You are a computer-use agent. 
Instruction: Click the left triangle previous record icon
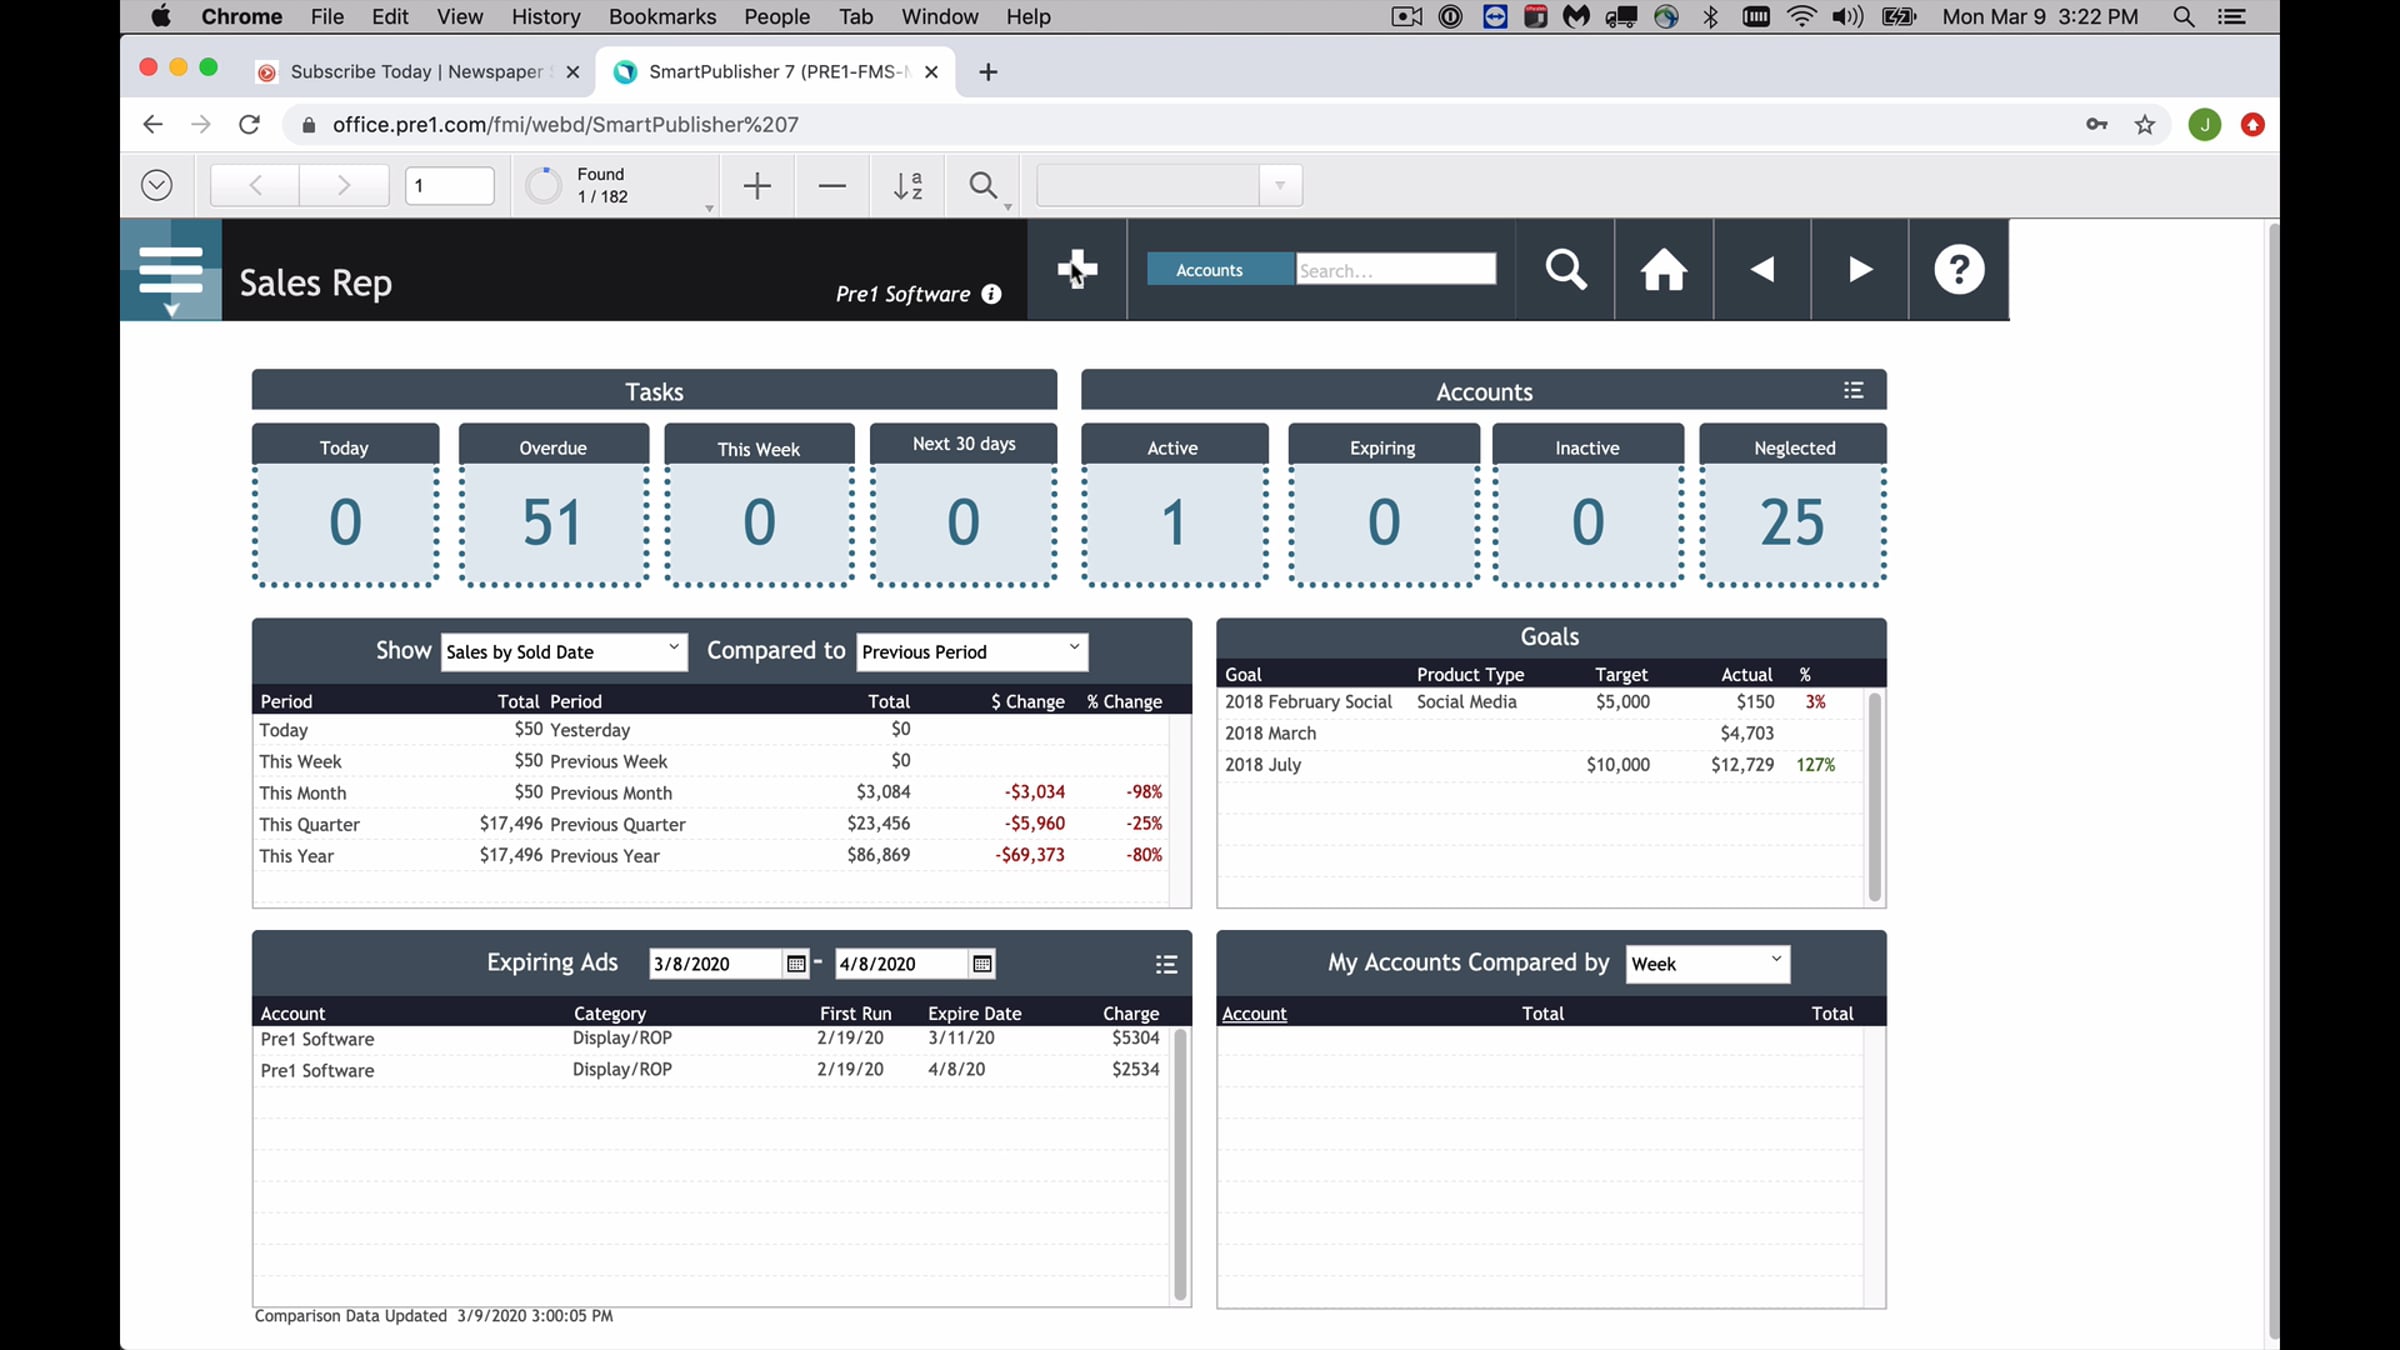1762,269
